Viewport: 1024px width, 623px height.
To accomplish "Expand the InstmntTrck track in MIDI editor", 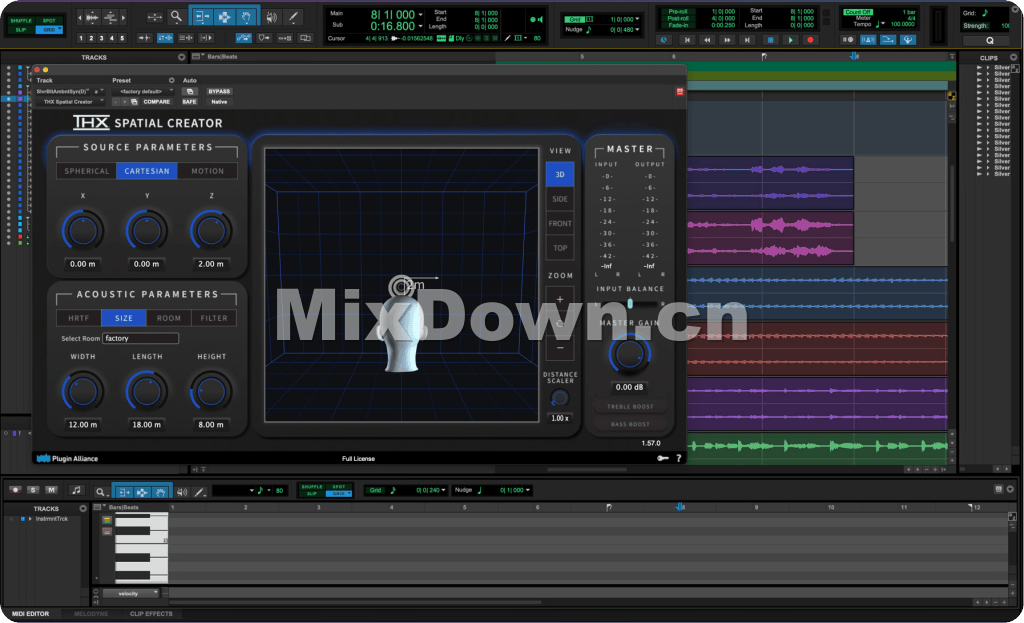I will pos(29,519).
